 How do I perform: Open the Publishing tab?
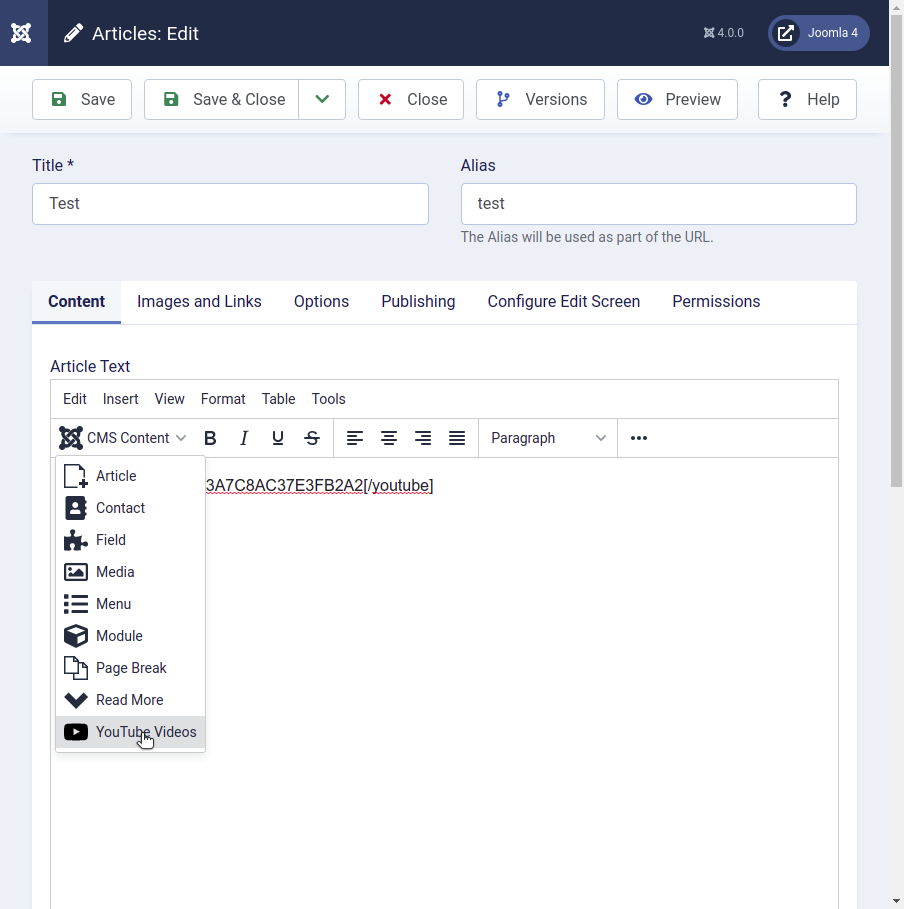coord(418,302)
